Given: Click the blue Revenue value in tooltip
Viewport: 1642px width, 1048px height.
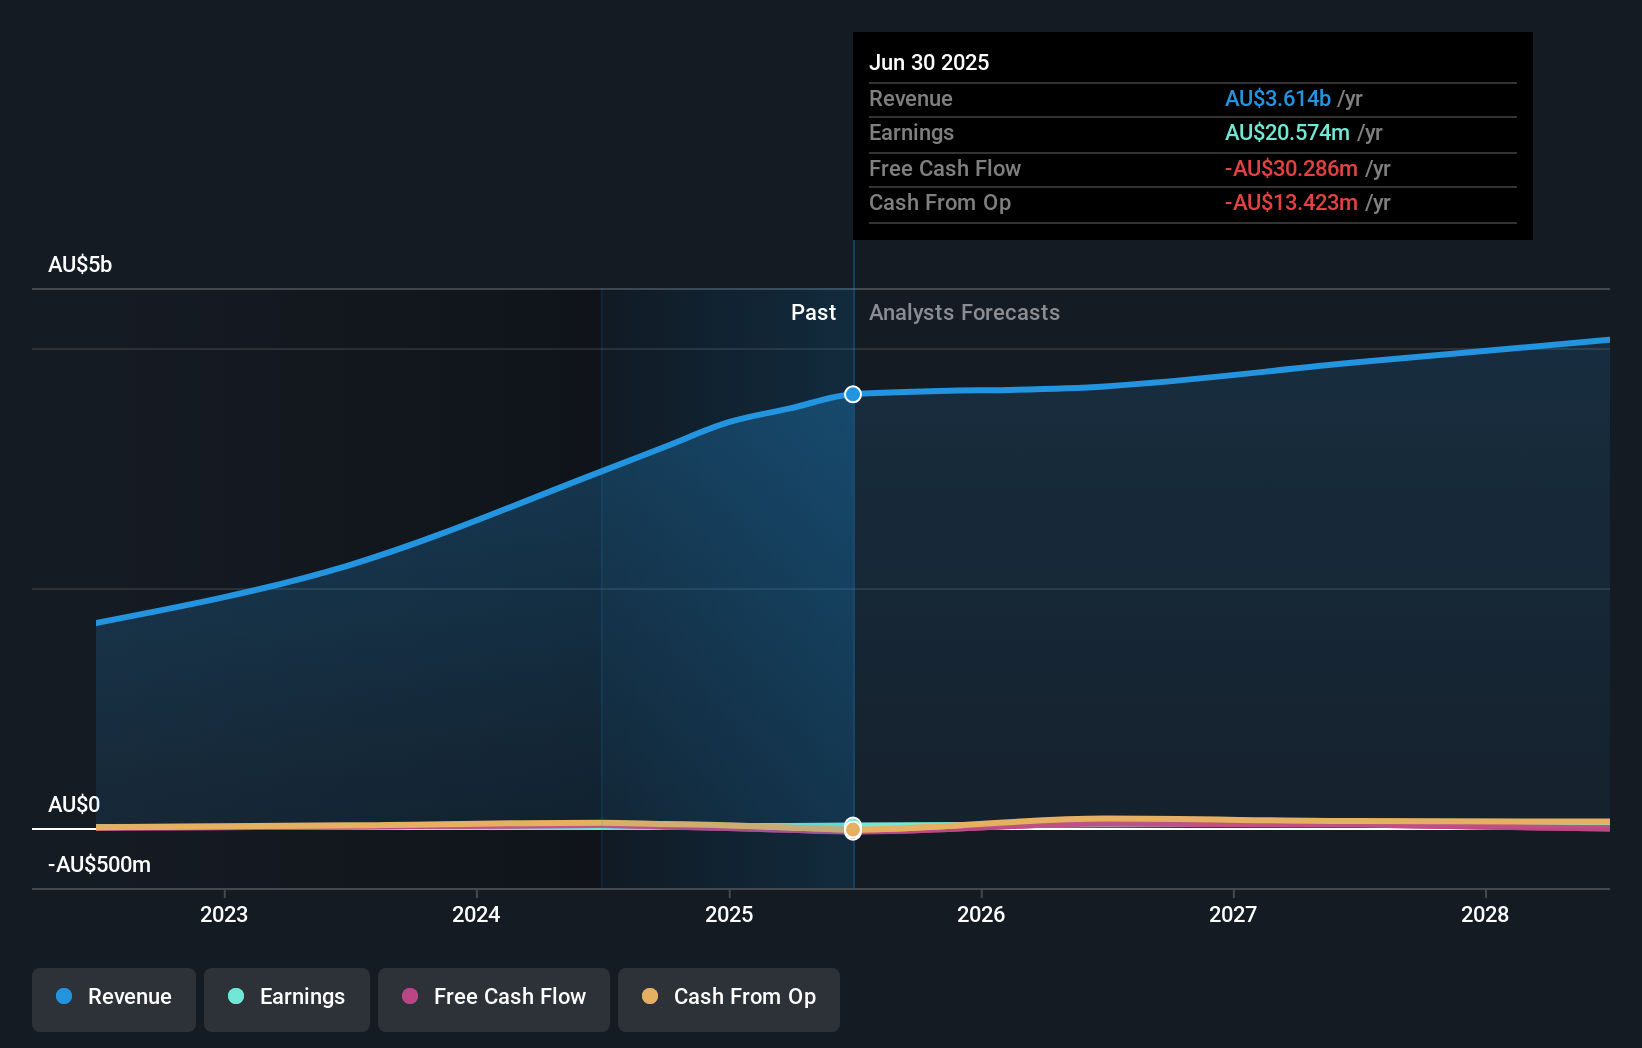Looking at the screenshot, I should (1277, 98).
